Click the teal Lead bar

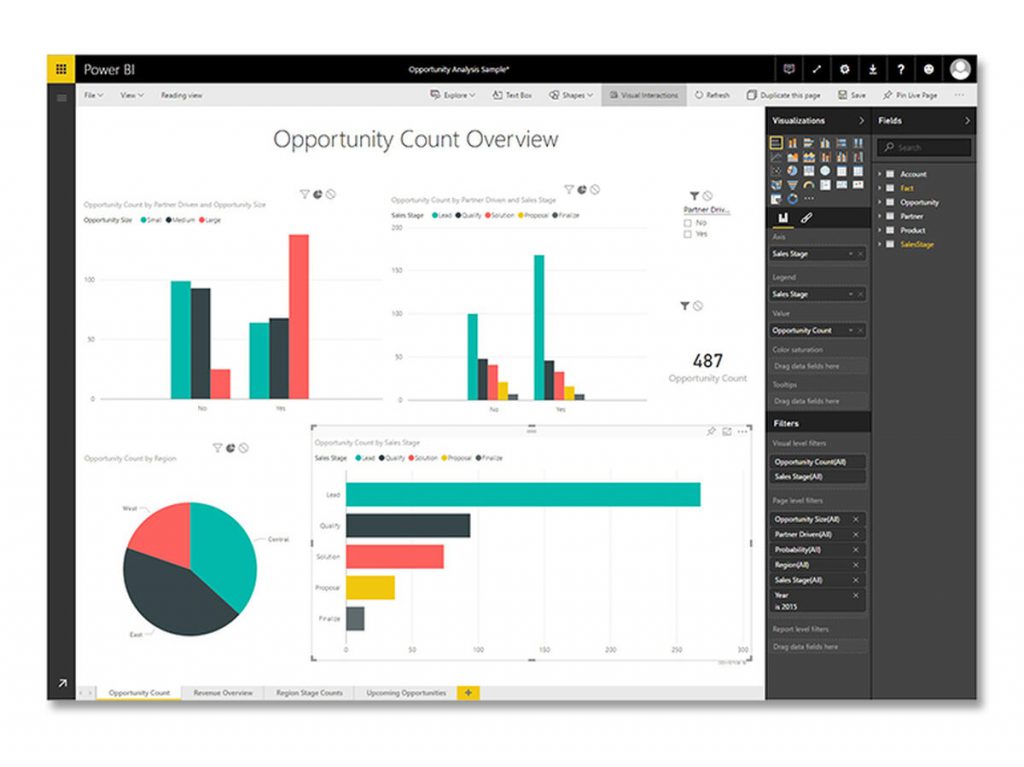tap(522, 495)
